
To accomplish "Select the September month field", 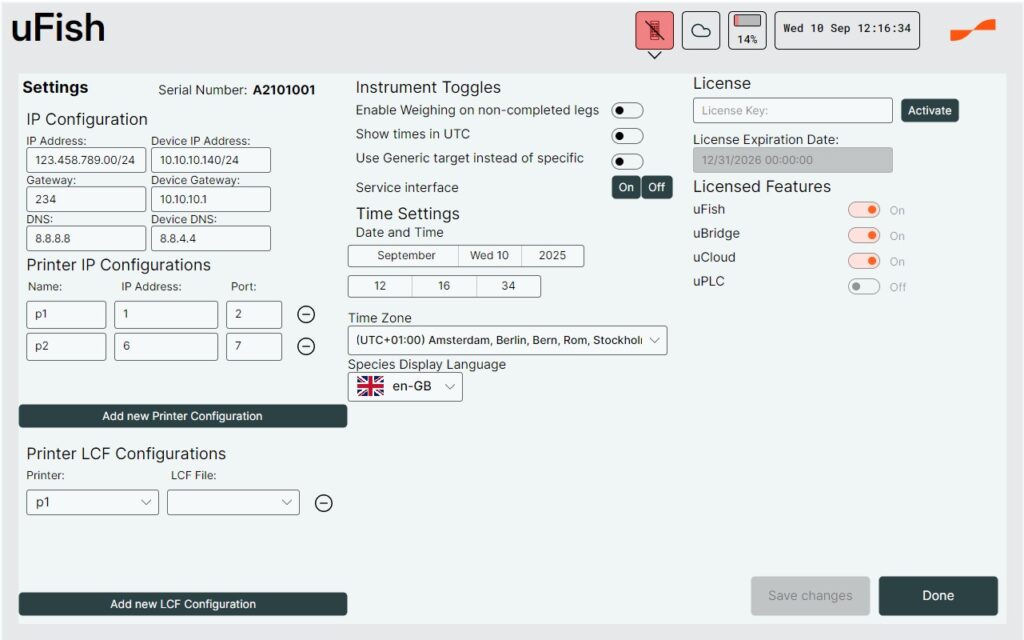I will coord(406,256).
